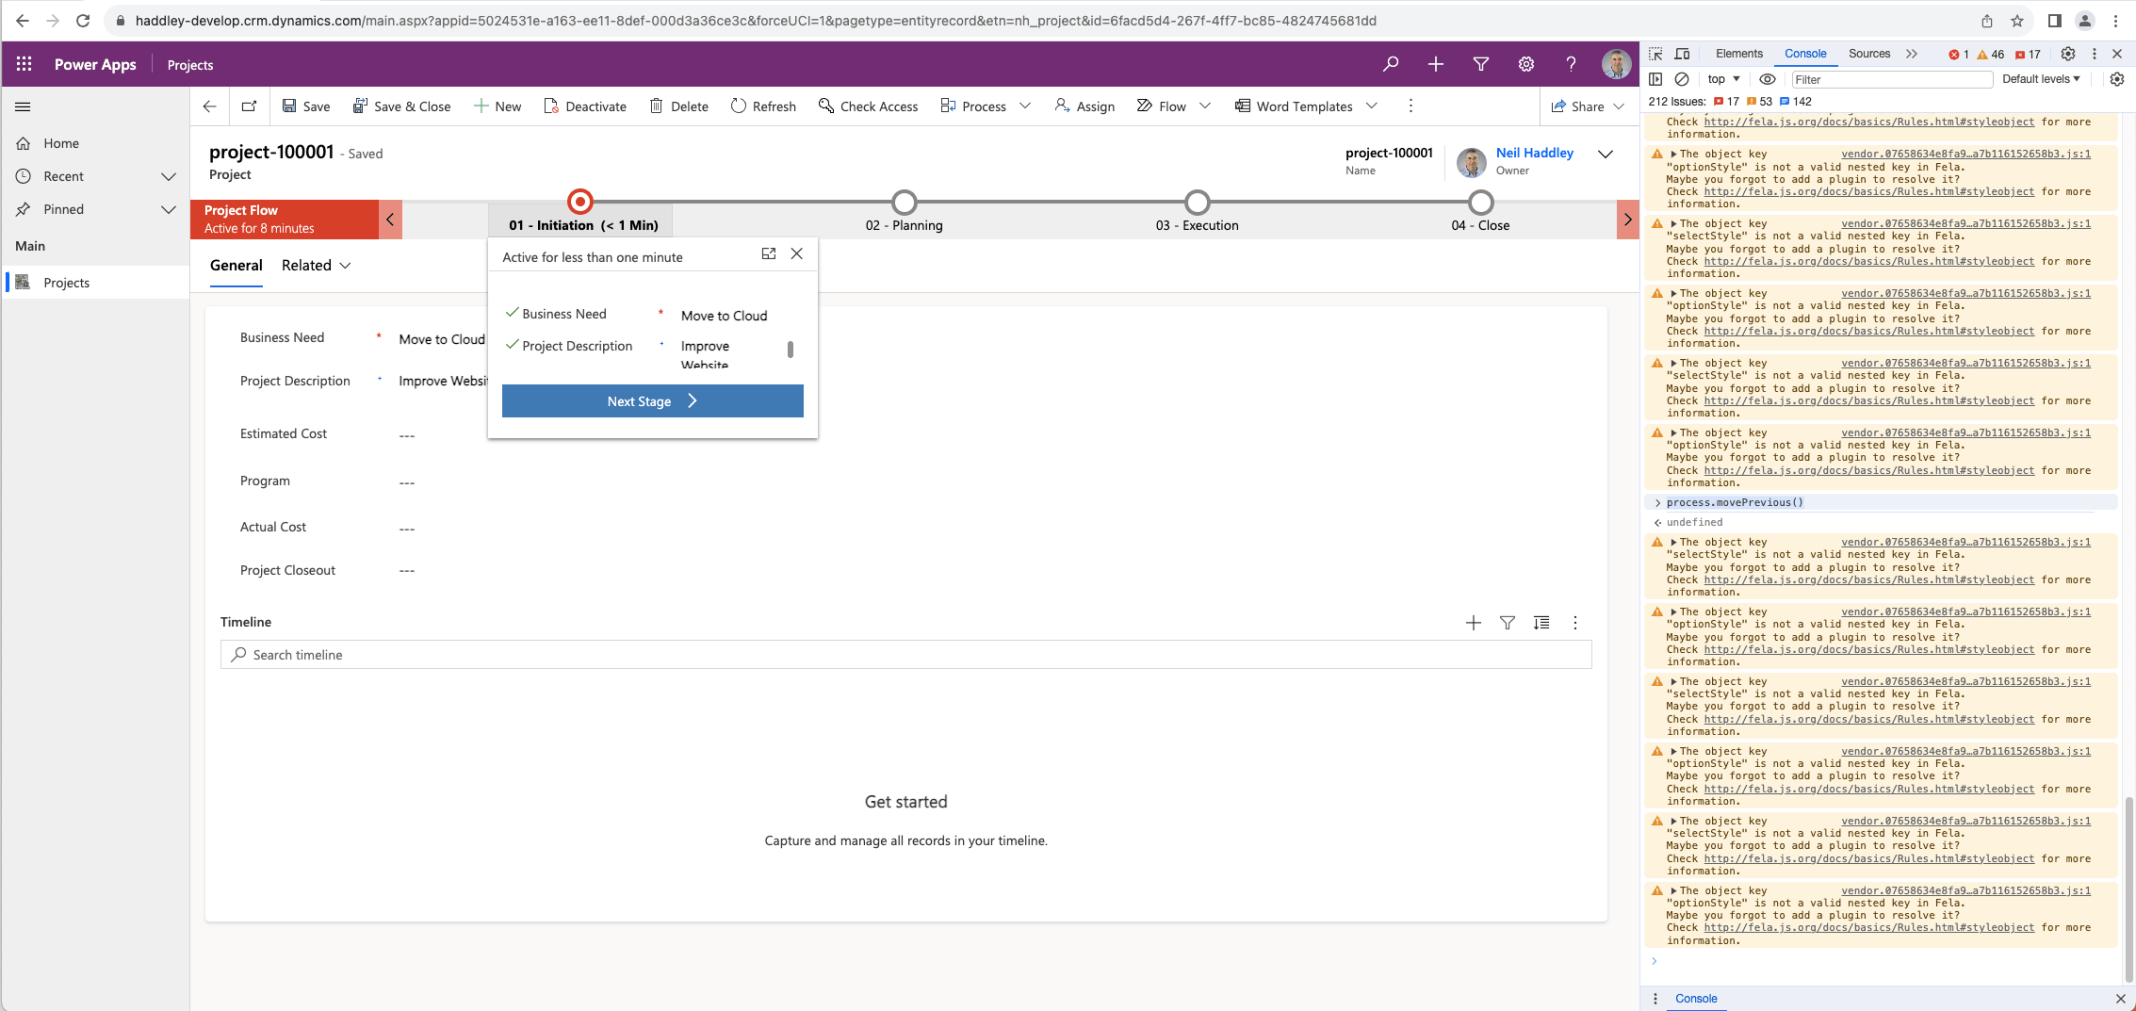Open the settings gear in Power Apps header
The width and height of the screenshot is (2136, 1011).
click(x=1526, y=64)
